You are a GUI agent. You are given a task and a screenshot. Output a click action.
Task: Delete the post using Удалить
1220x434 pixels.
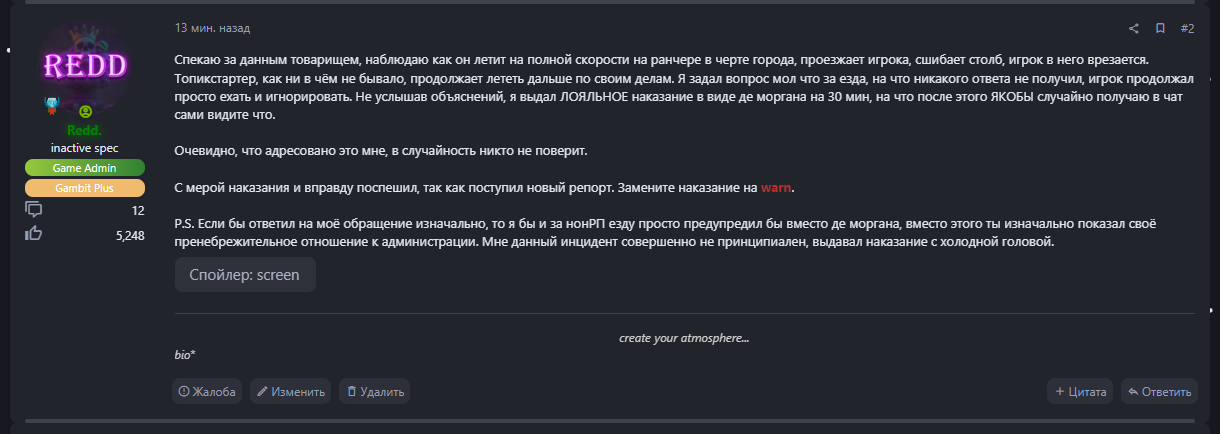pos(375,391)
